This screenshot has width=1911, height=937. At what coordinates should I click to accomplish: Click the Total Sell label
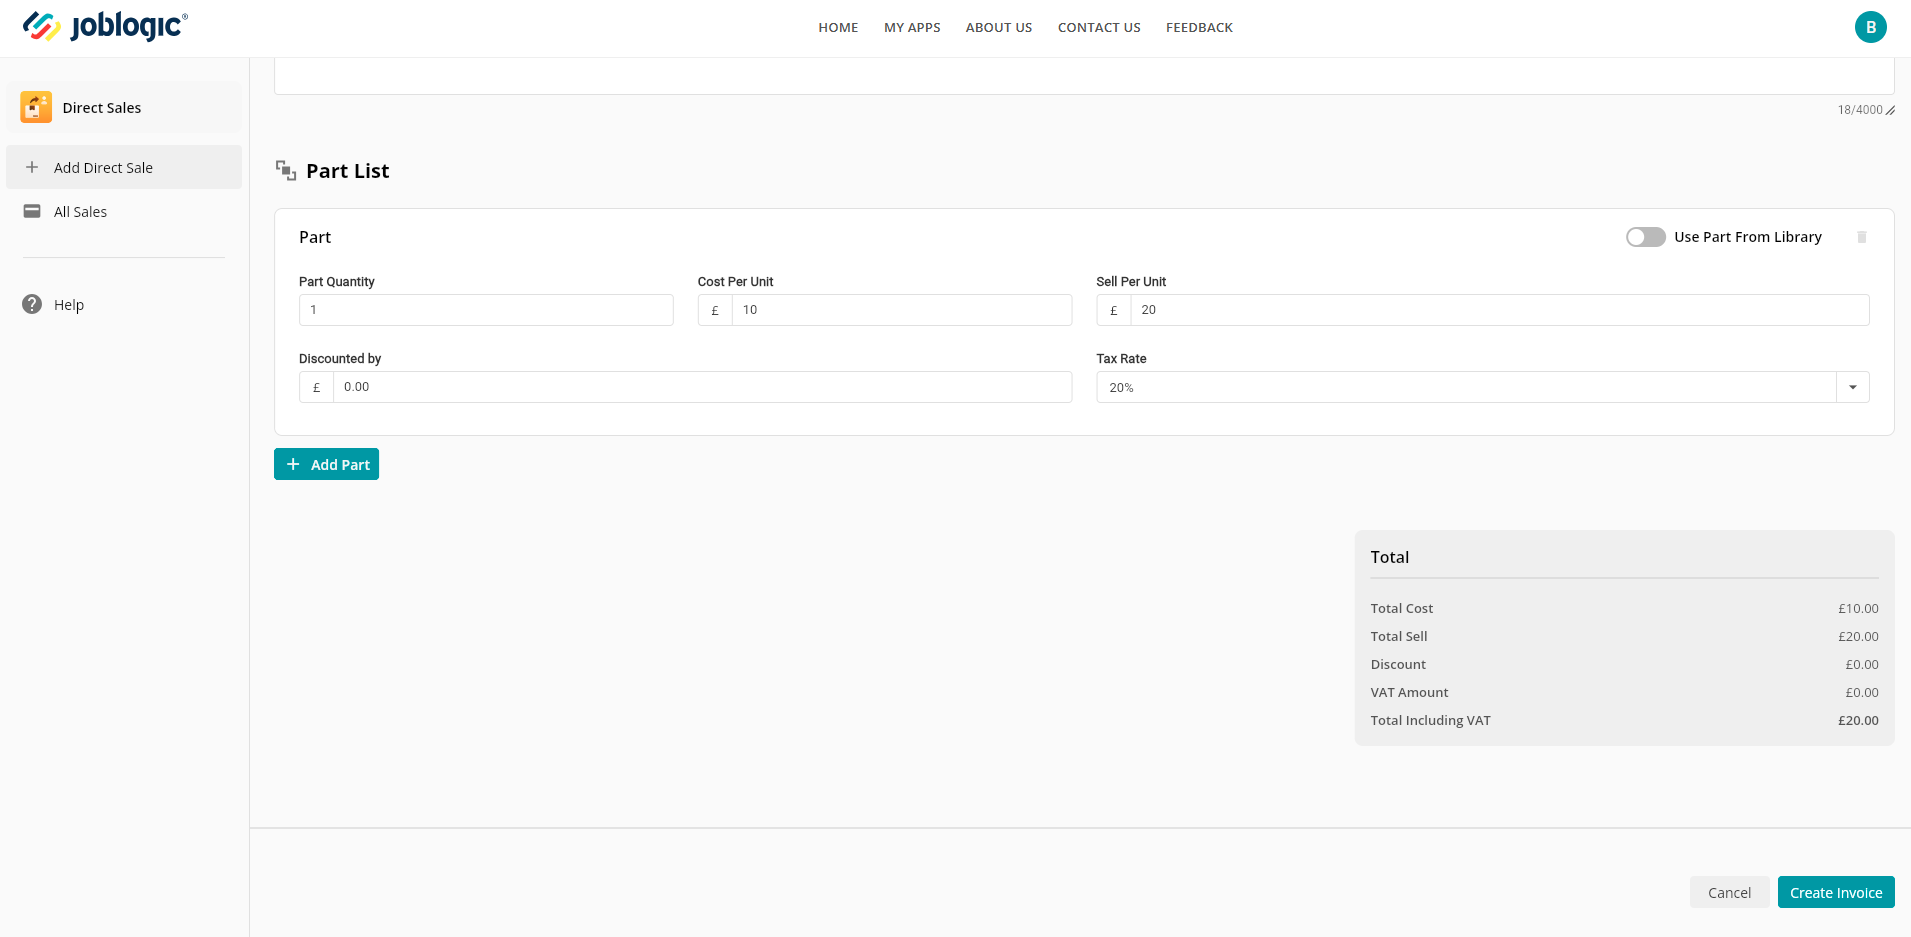click(x=1399, y=636)
